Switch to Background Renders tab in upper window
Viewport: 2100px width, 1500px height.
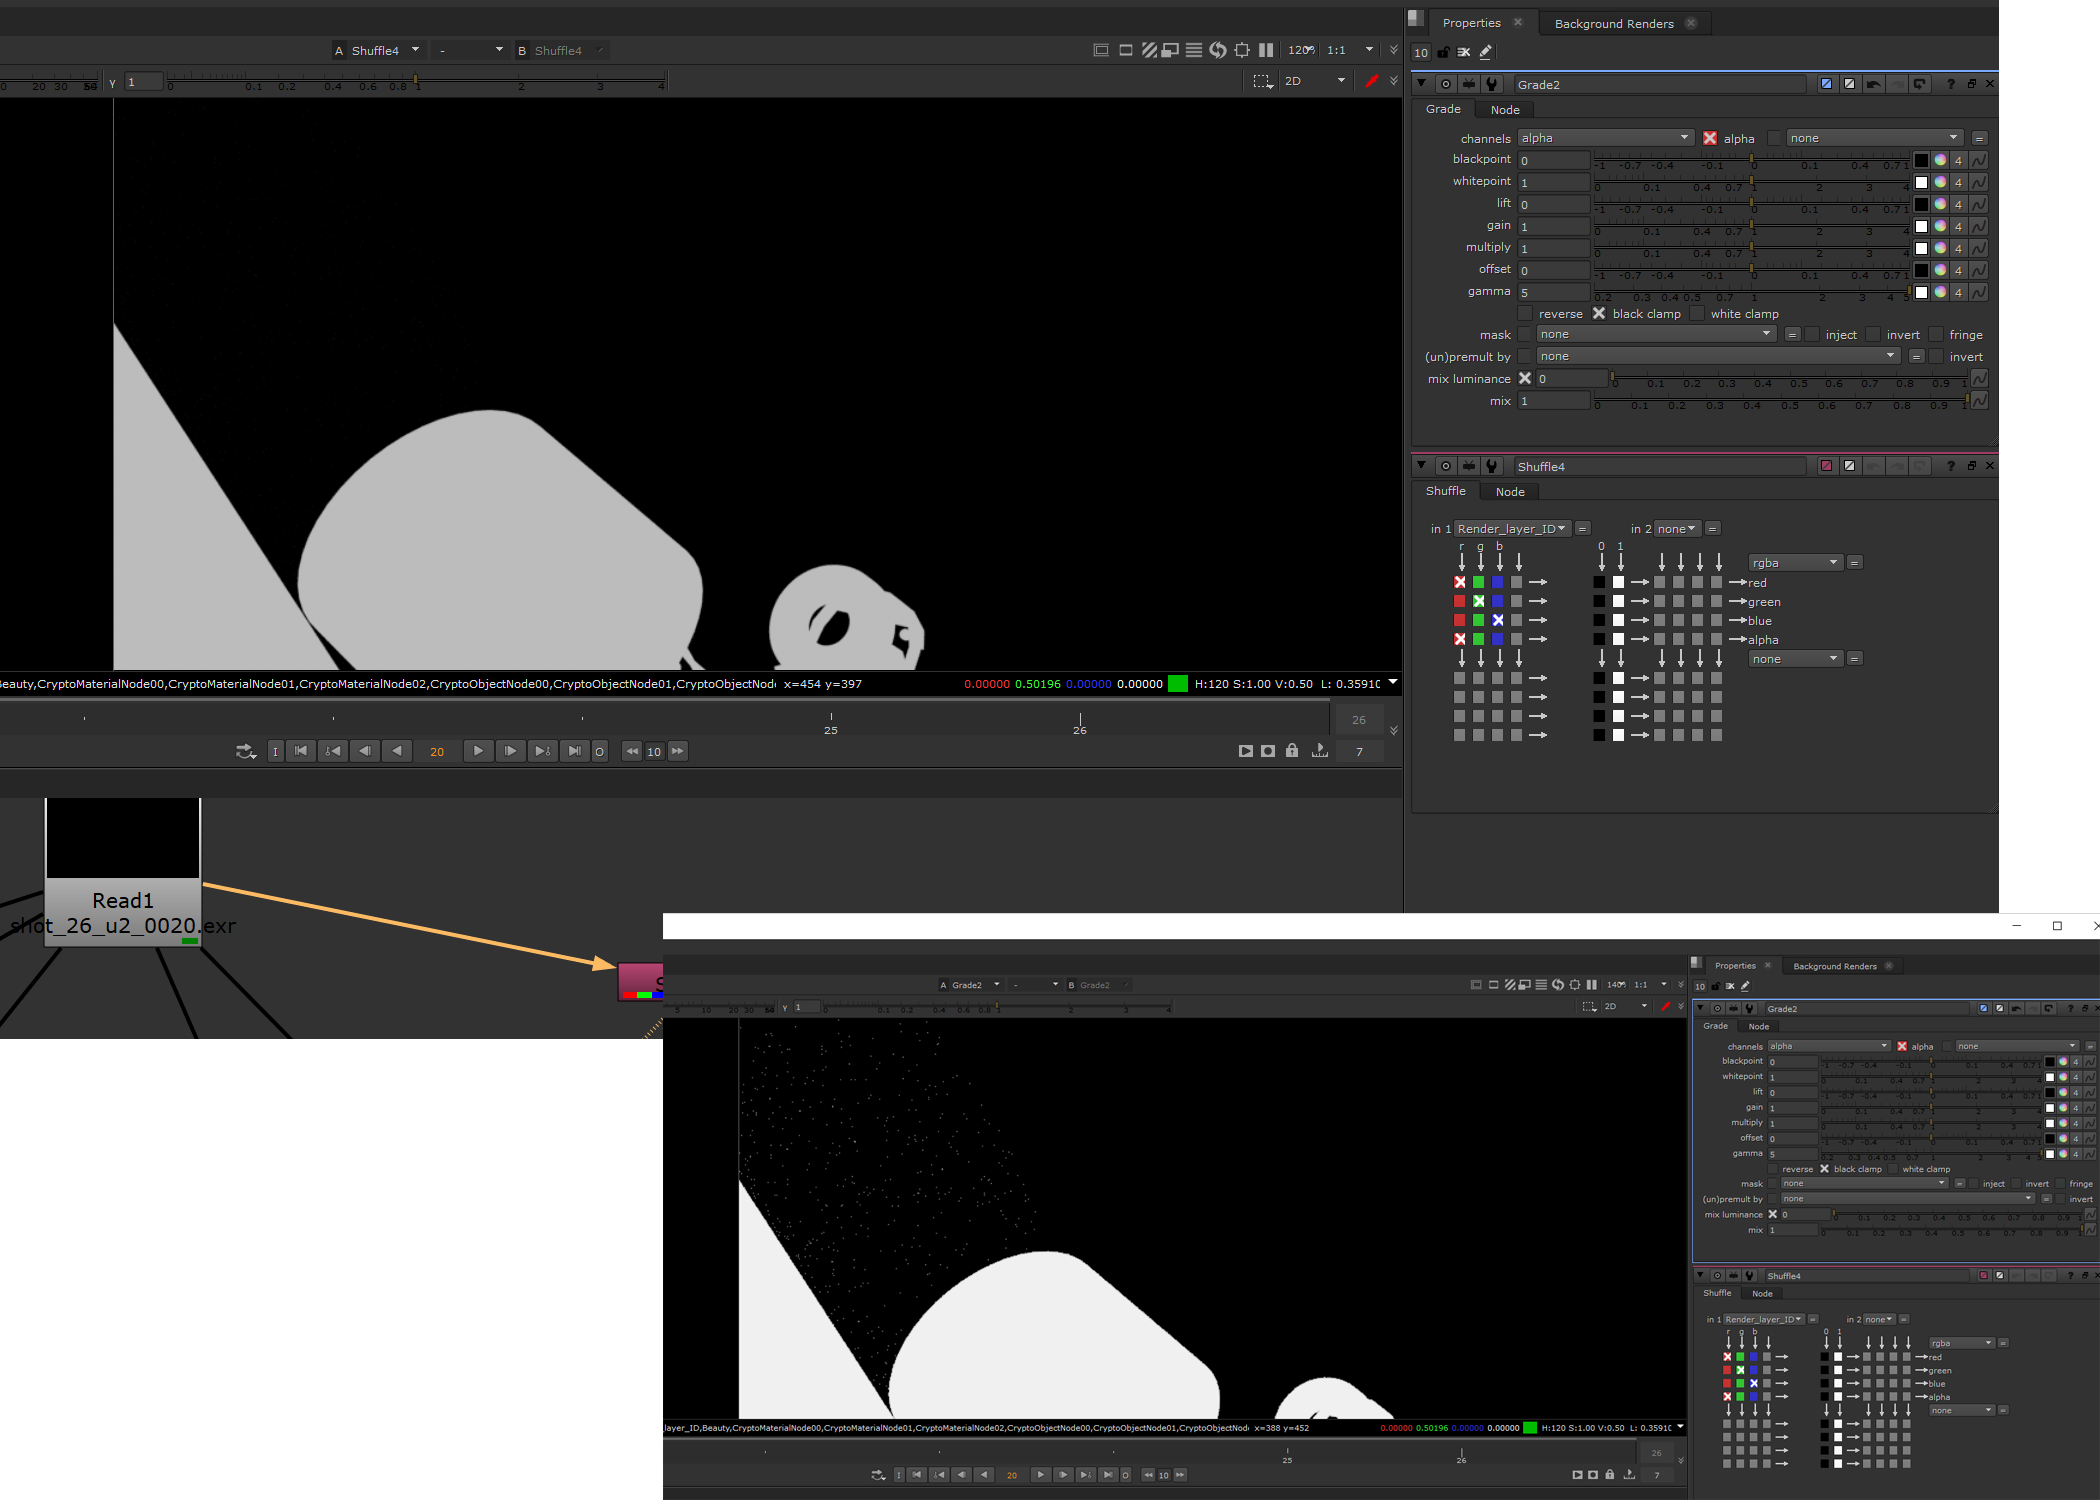pos(1614,24)
